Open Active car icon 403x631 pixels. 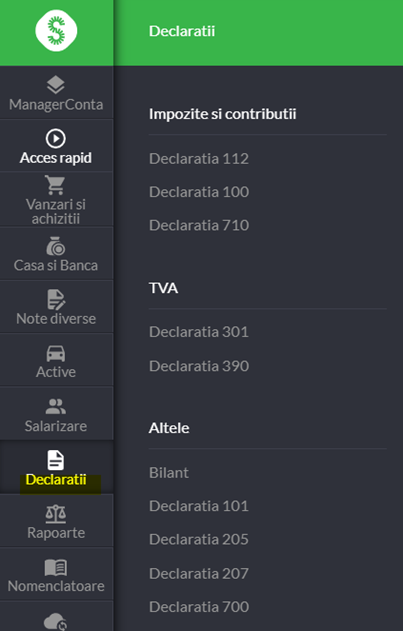click(x=56, y=354)
